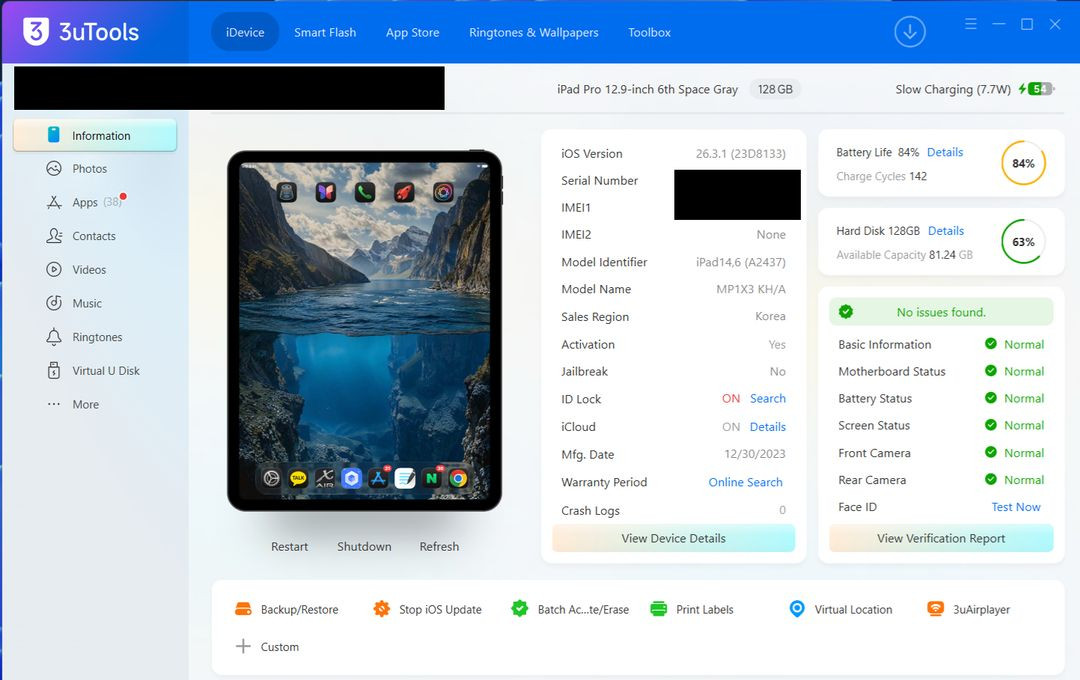This screenshot has height=680, width=1080.
Task: Click View Device Details button
Action: [x=673, y=538]
